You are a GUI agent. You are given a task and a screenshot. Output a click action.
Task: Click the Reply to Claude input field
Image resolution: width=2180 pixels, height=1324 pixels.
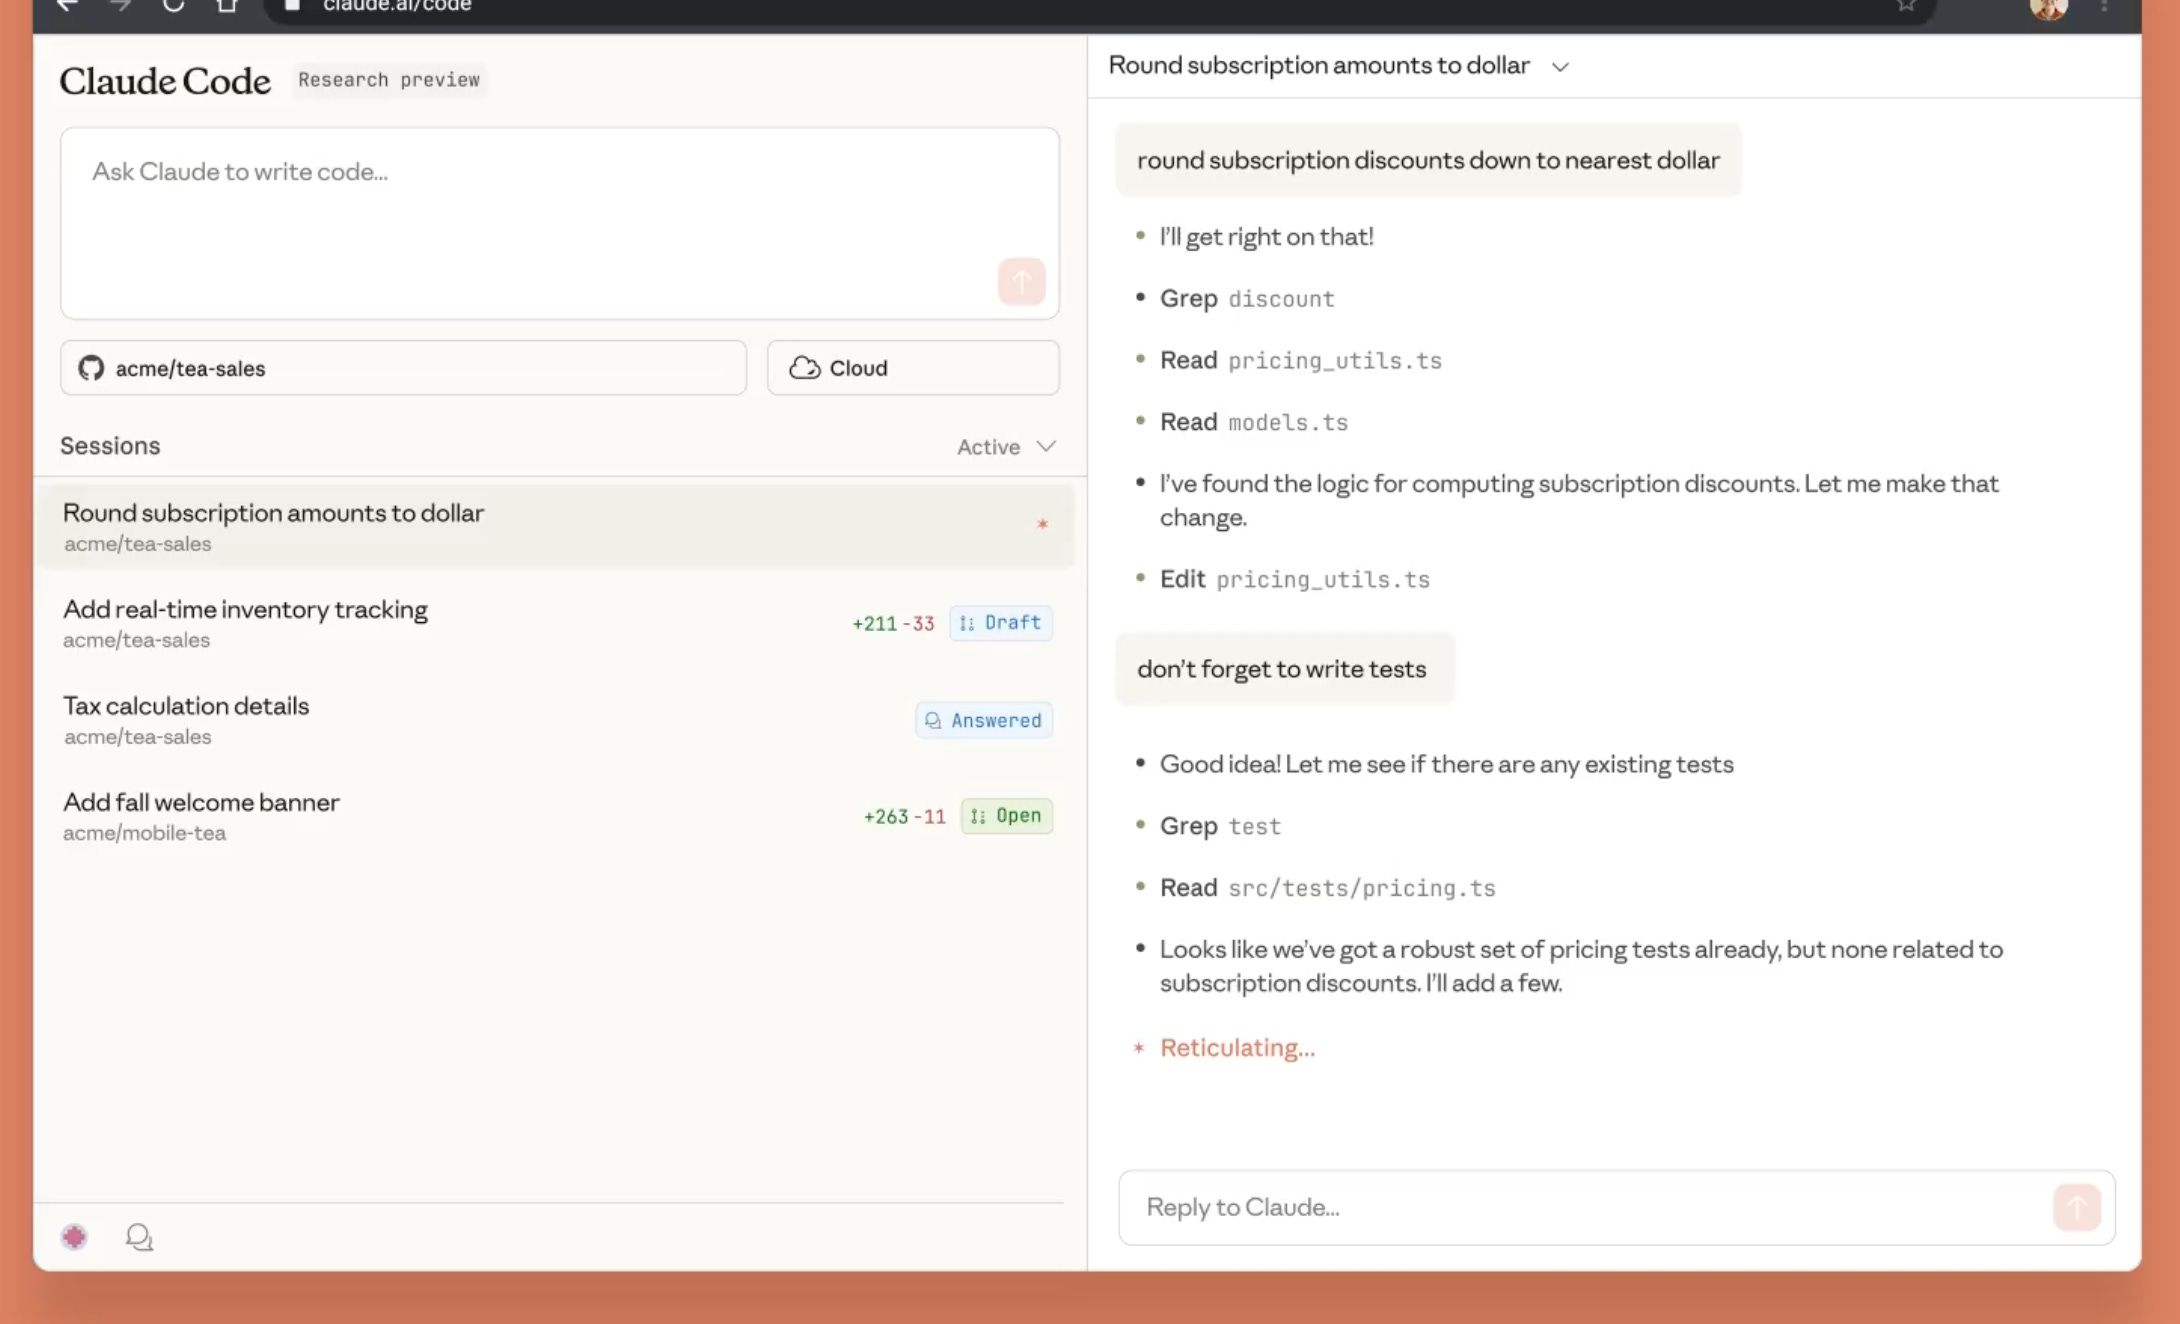click(x=1580, y=1207)
